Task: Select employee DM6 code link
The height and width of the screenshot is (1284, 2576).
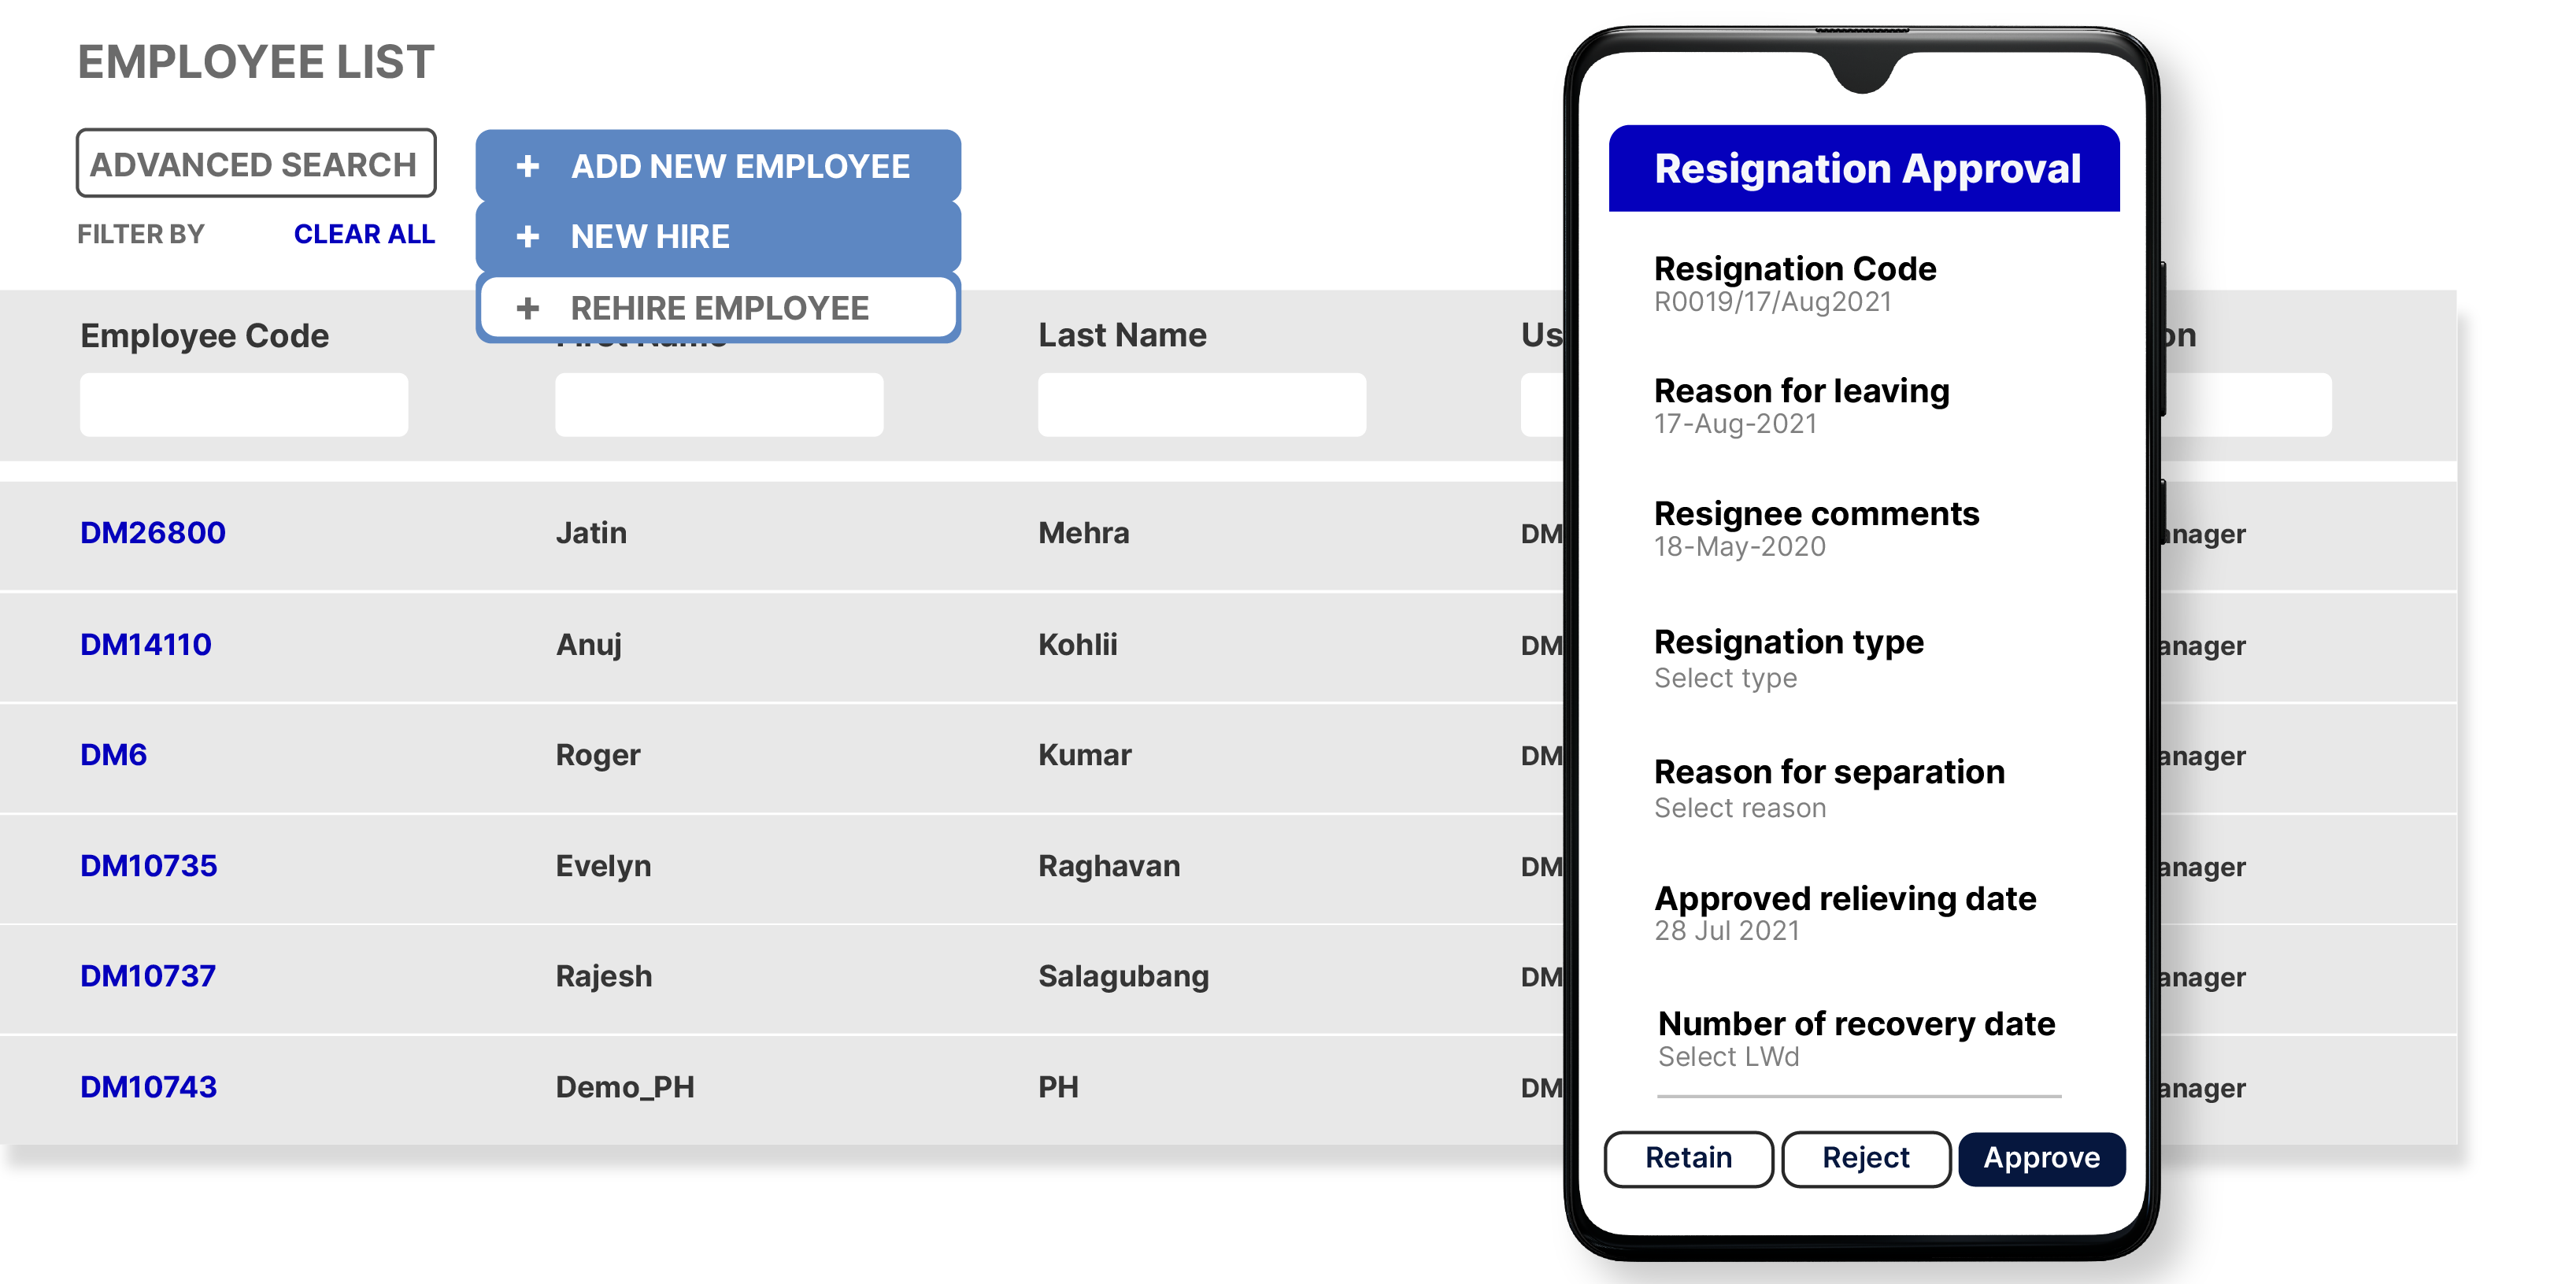Action: (114, 755)
